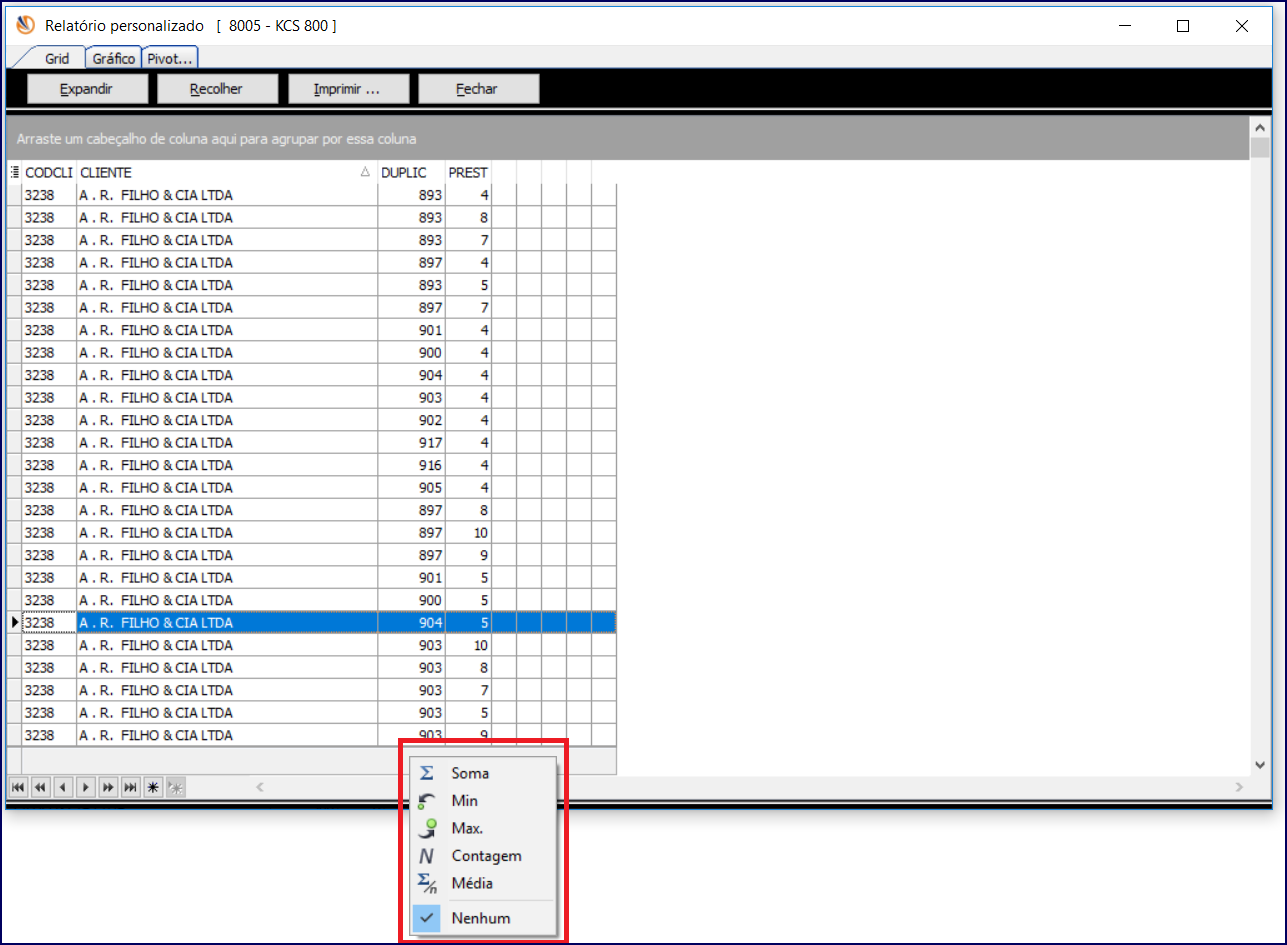The height and width of the screenshot is (945, 1287).
Task: Switch to the Grid tab
Action: pyautogui.click(x=57, y=59)
